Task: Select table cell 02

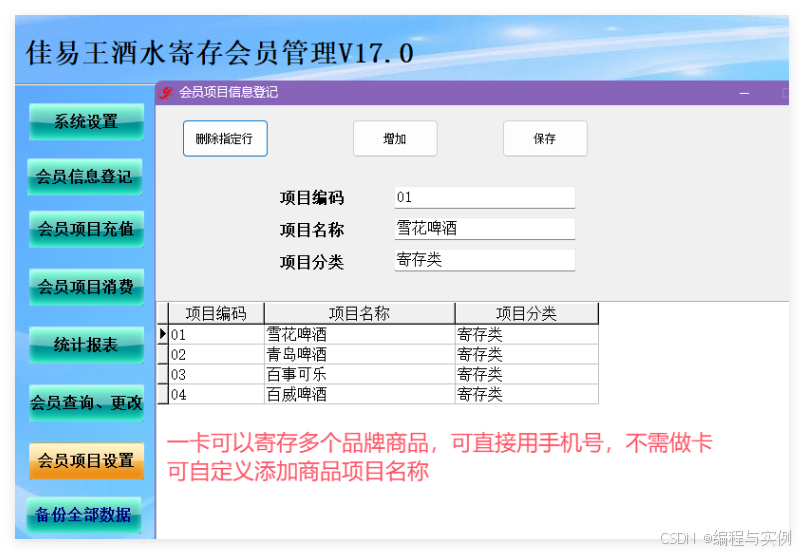Action: [x=216, y=354]
